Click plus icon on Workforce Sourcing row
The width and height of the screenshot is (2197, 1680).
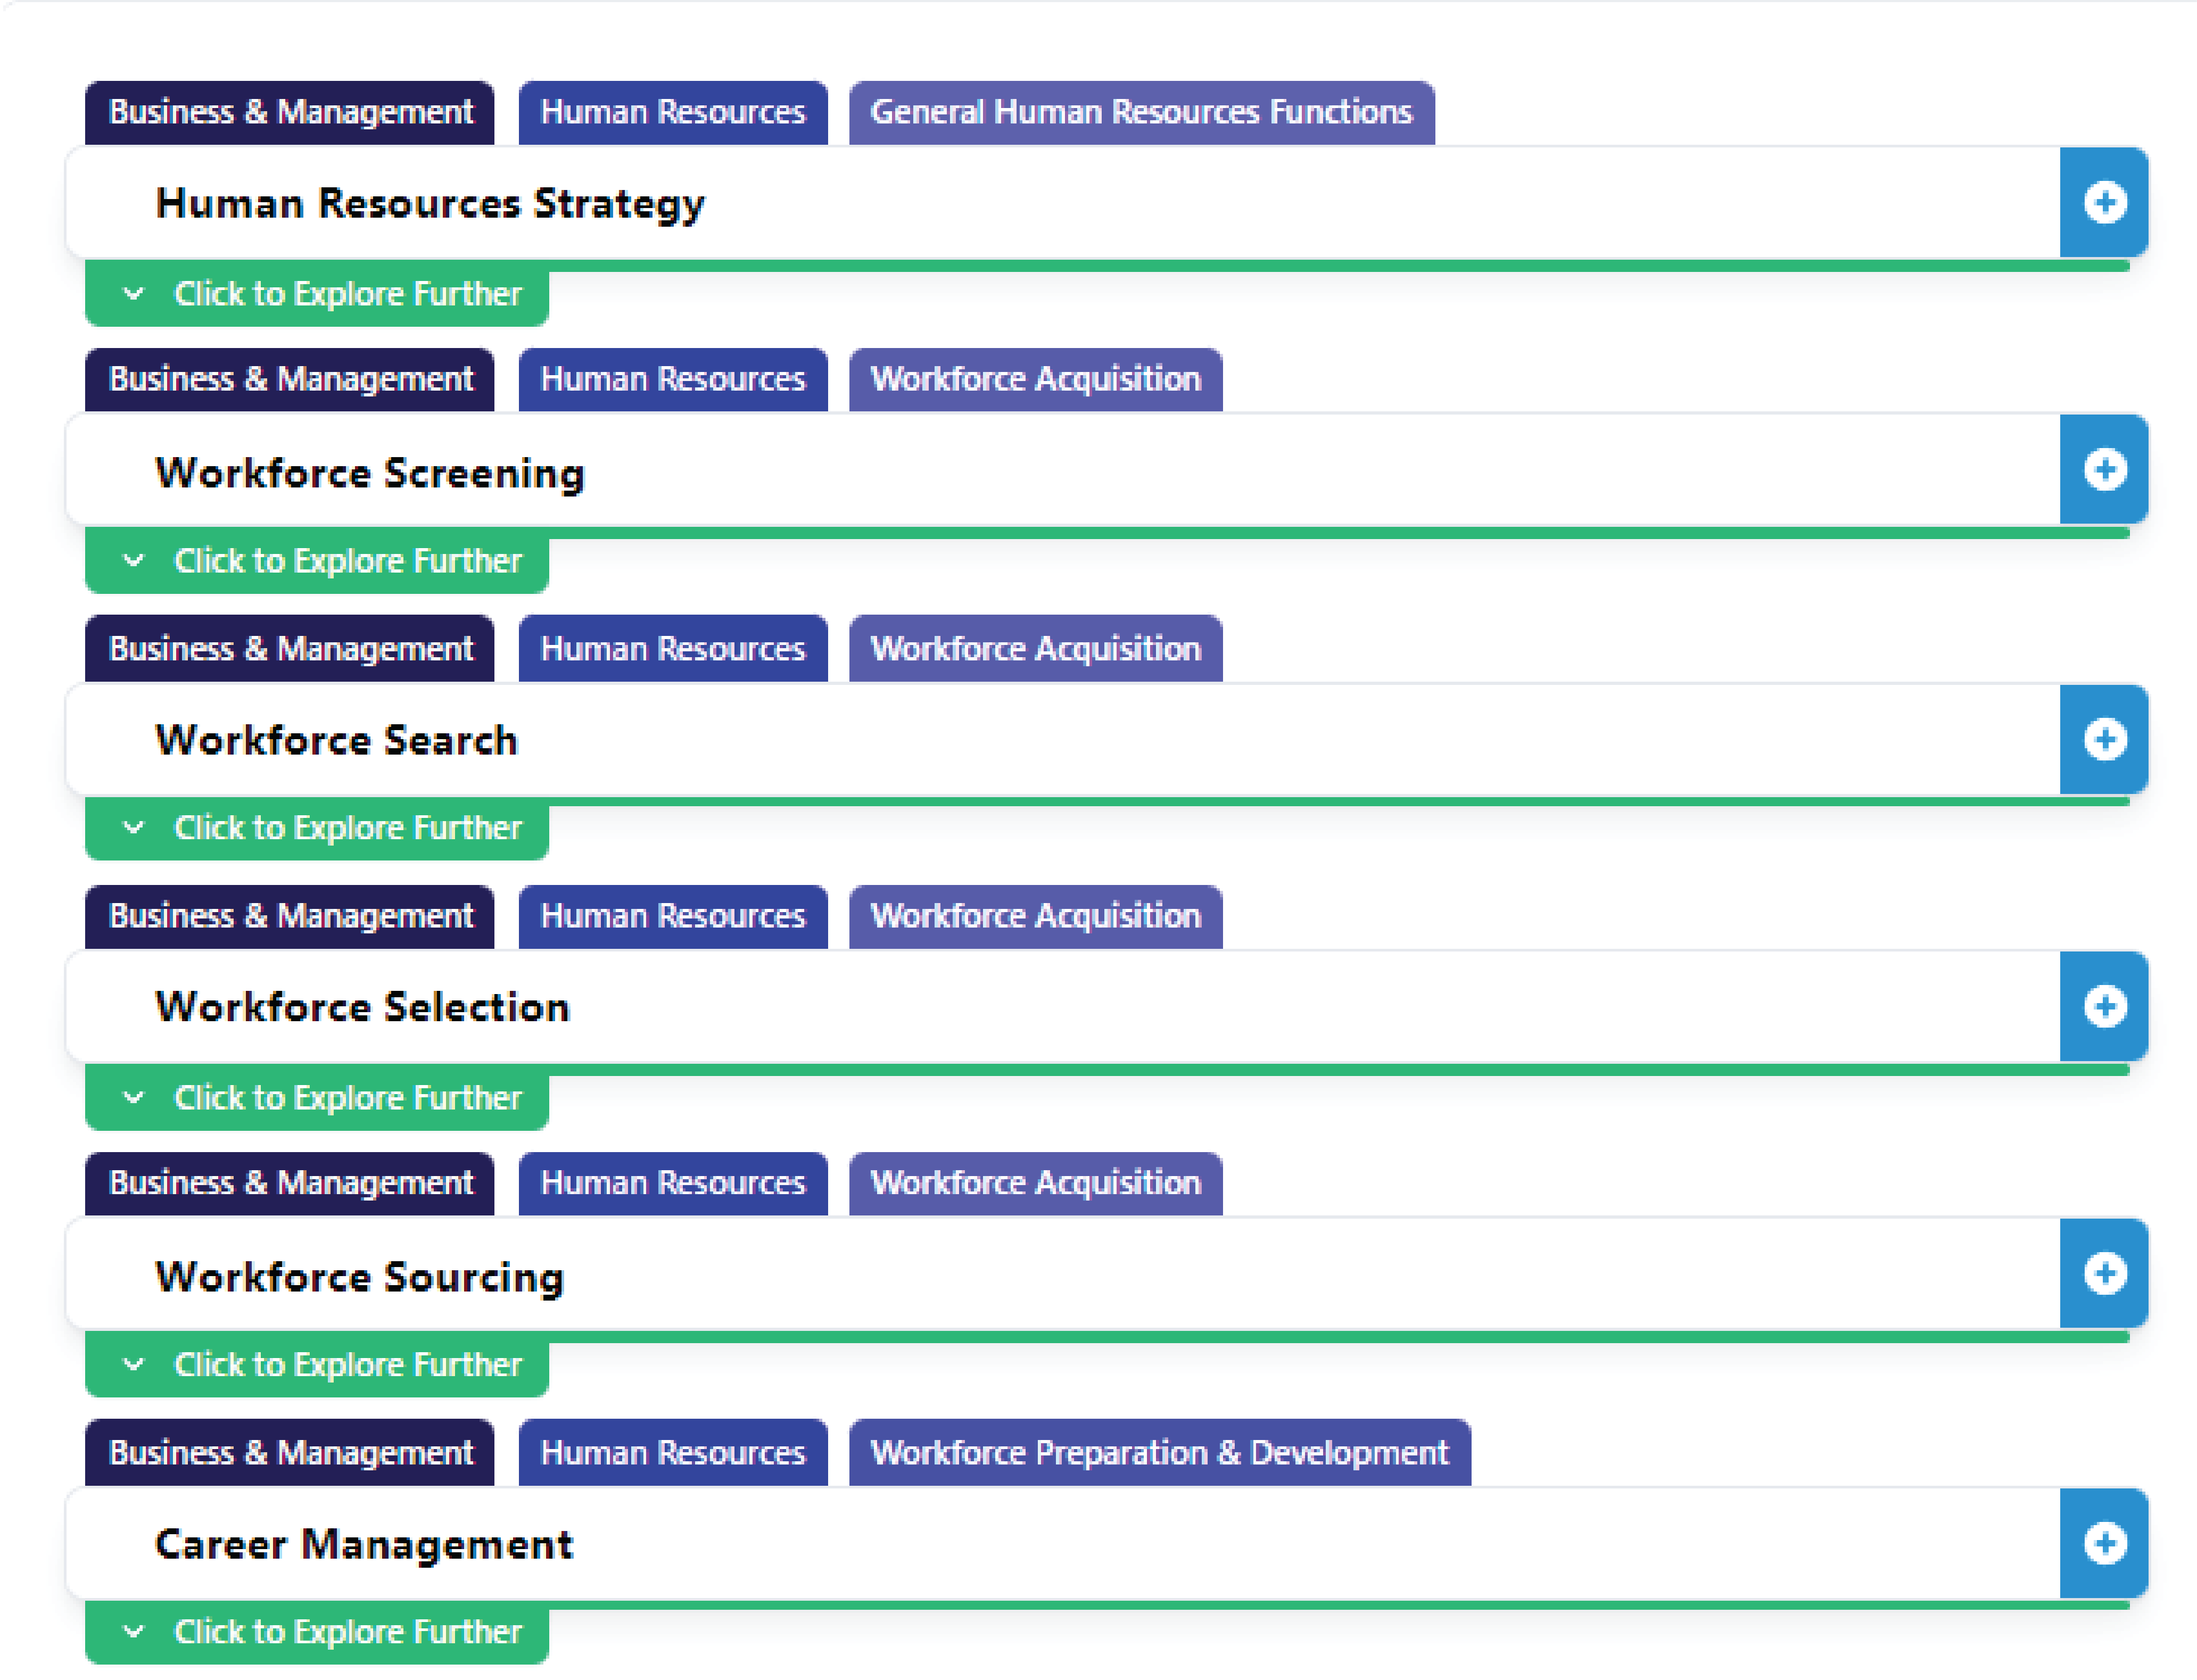click(2104, 1274)
